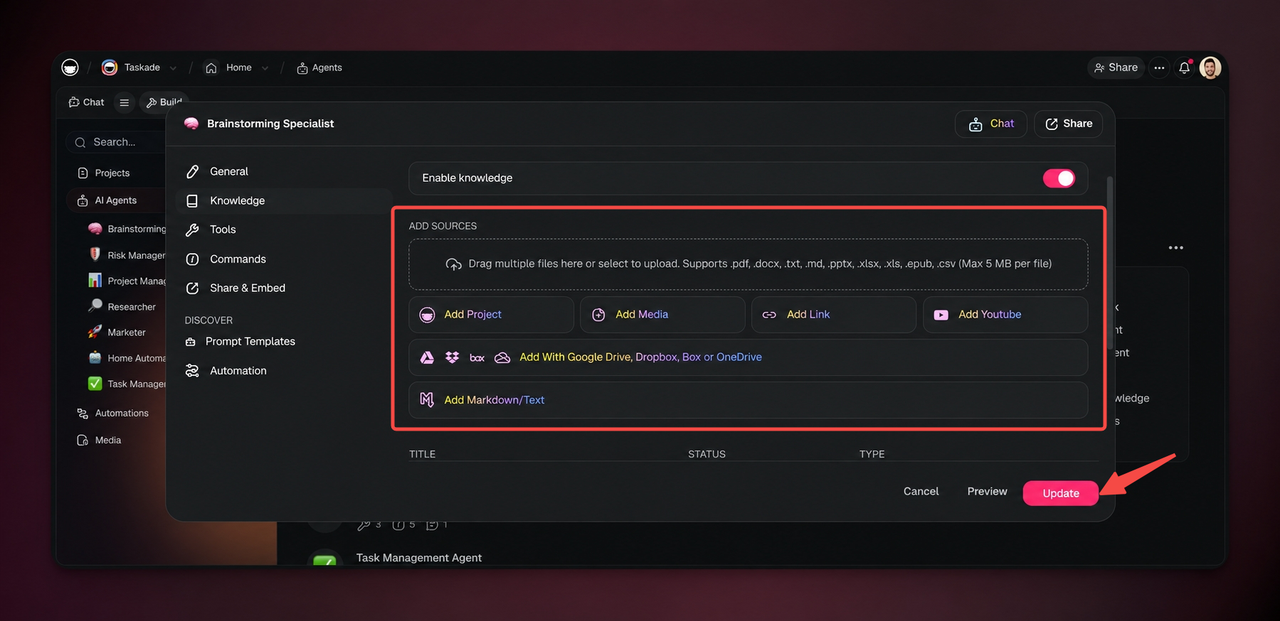This screenshot has width=1280, height=621.
Task: Open the three-dot menu behind the dialog
Action: click(x=1176, y=248)
